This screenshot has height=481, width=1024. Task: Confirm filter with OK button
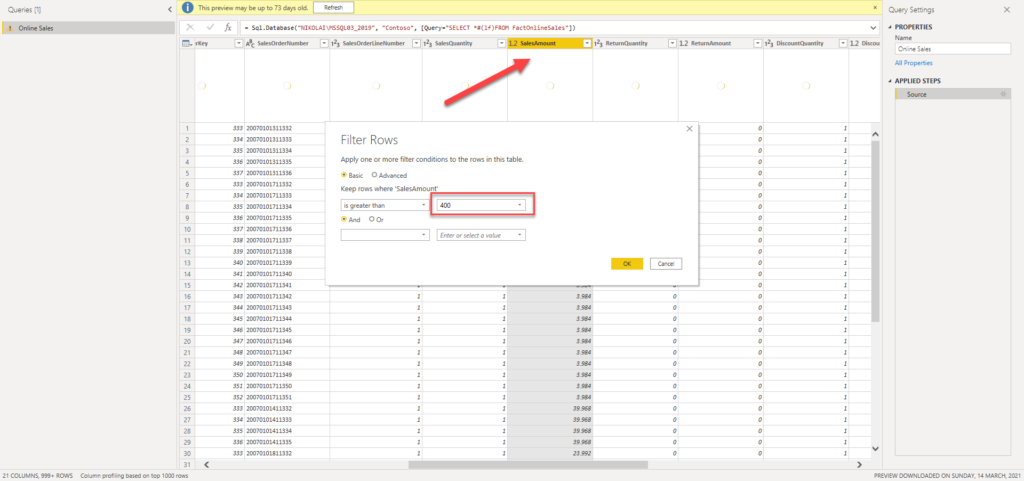pos(627,264)
